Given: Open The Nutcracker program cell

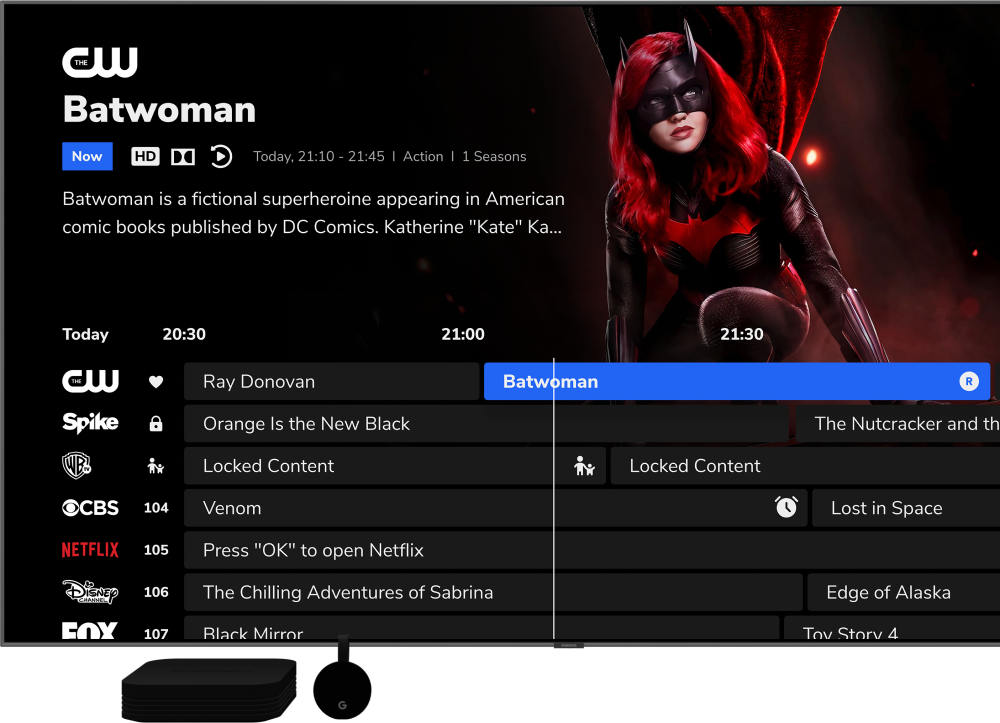Looking at the screenshot, I should (898, 423).
